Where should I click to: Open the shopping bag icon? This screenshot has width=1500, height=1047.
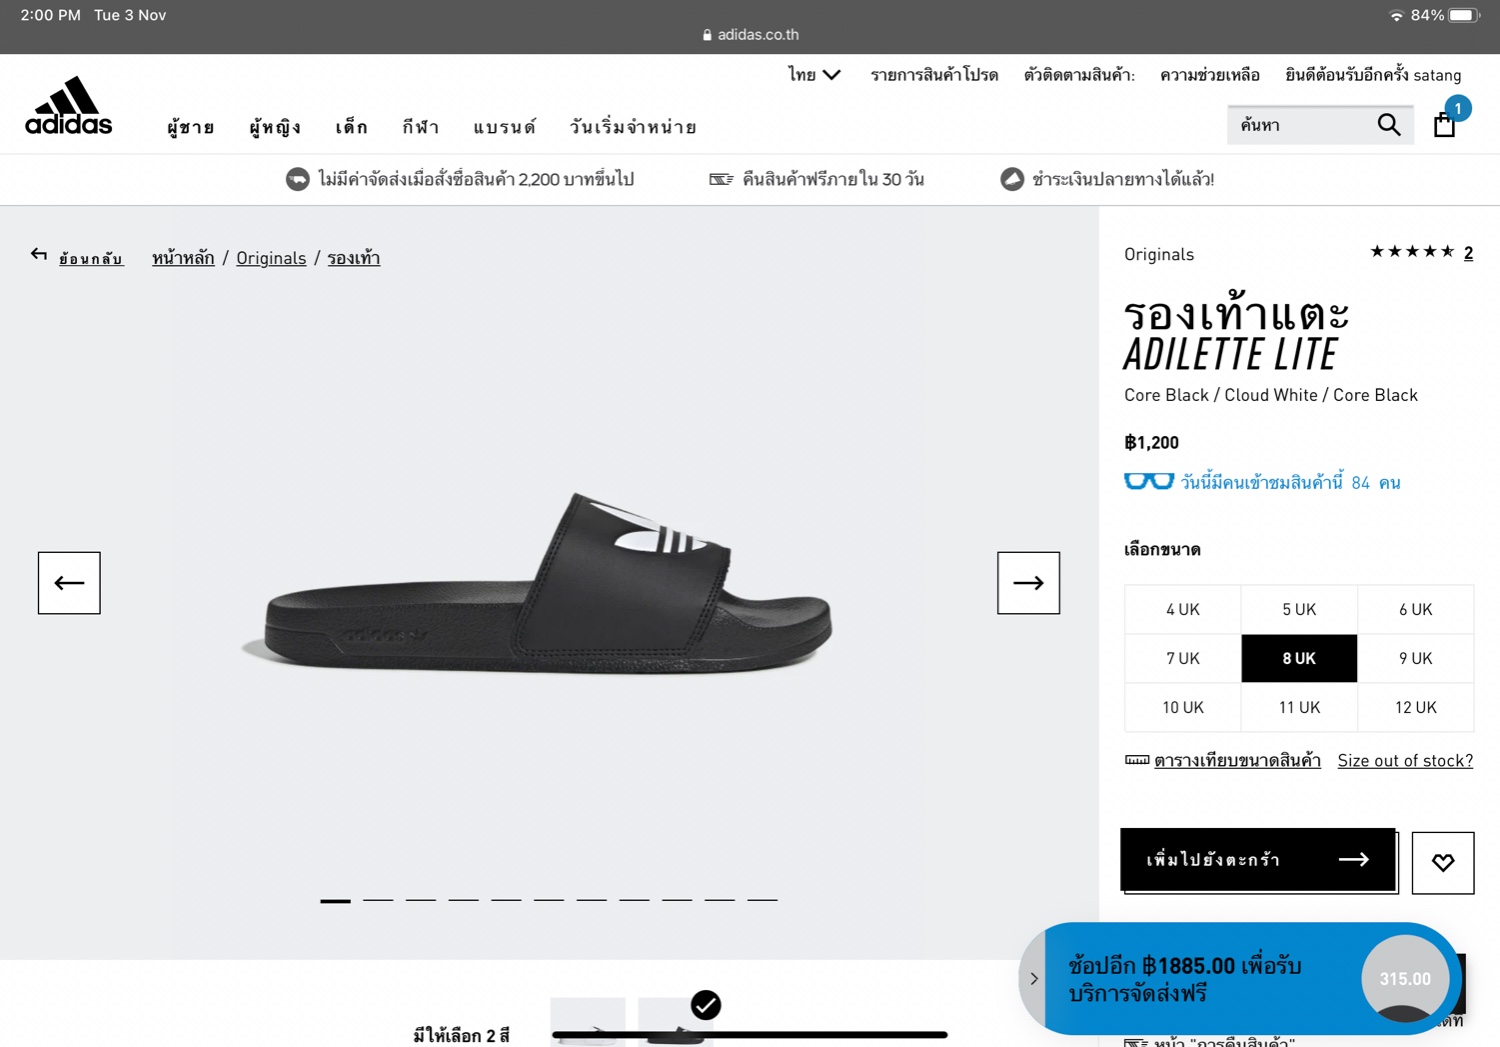tap(1444, 125)
